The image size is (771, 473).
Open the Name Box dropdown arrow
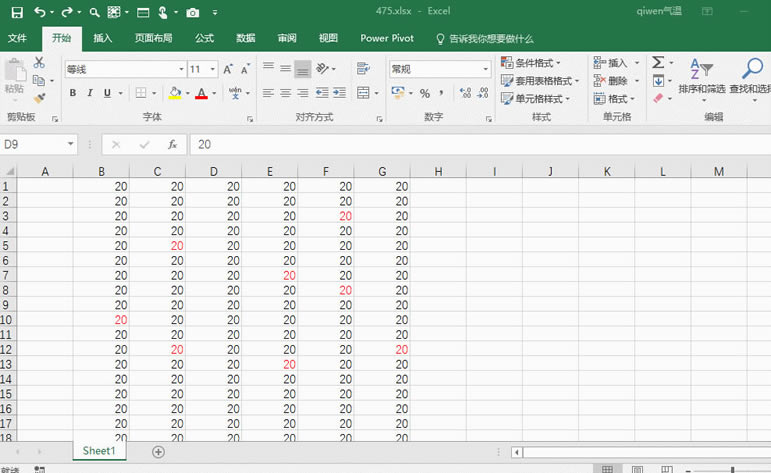click(71, 144)
